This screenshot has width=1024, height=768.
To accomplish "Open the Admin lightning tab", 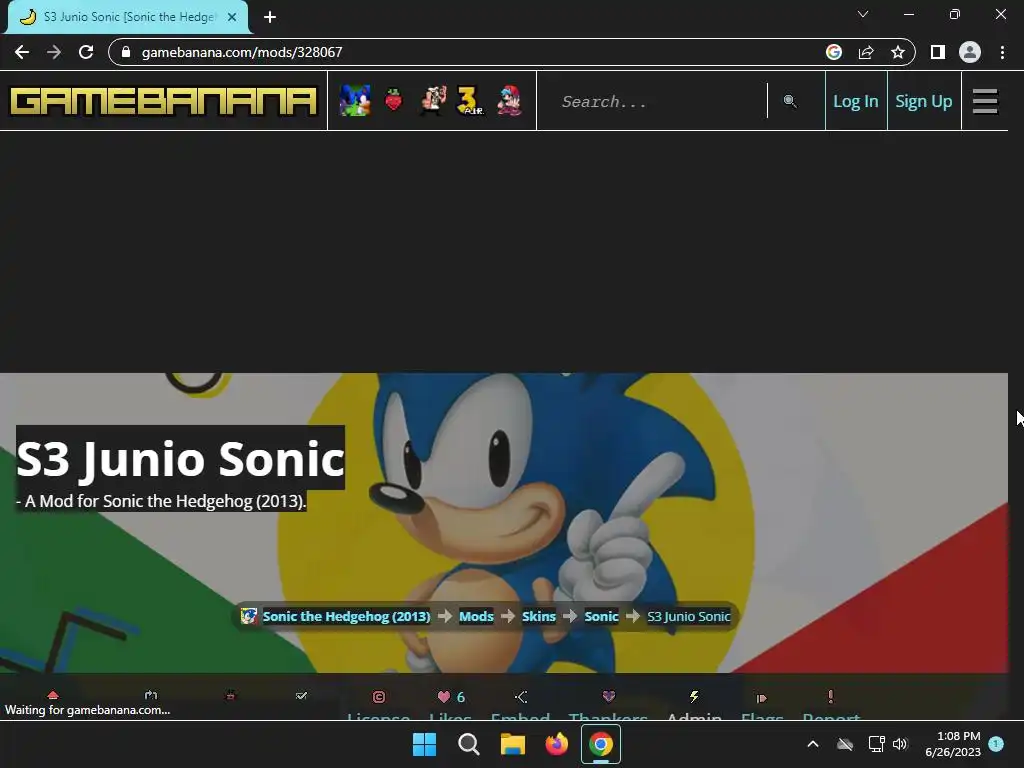I will tap(694, 697).
